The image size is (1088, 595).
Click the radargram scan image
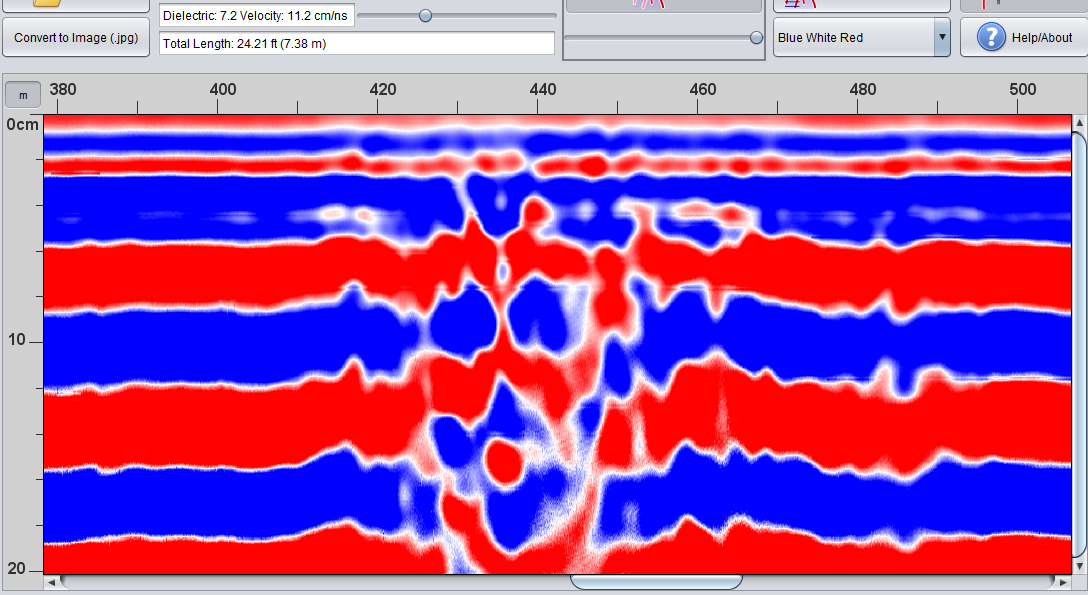click(x=558, y=344)
